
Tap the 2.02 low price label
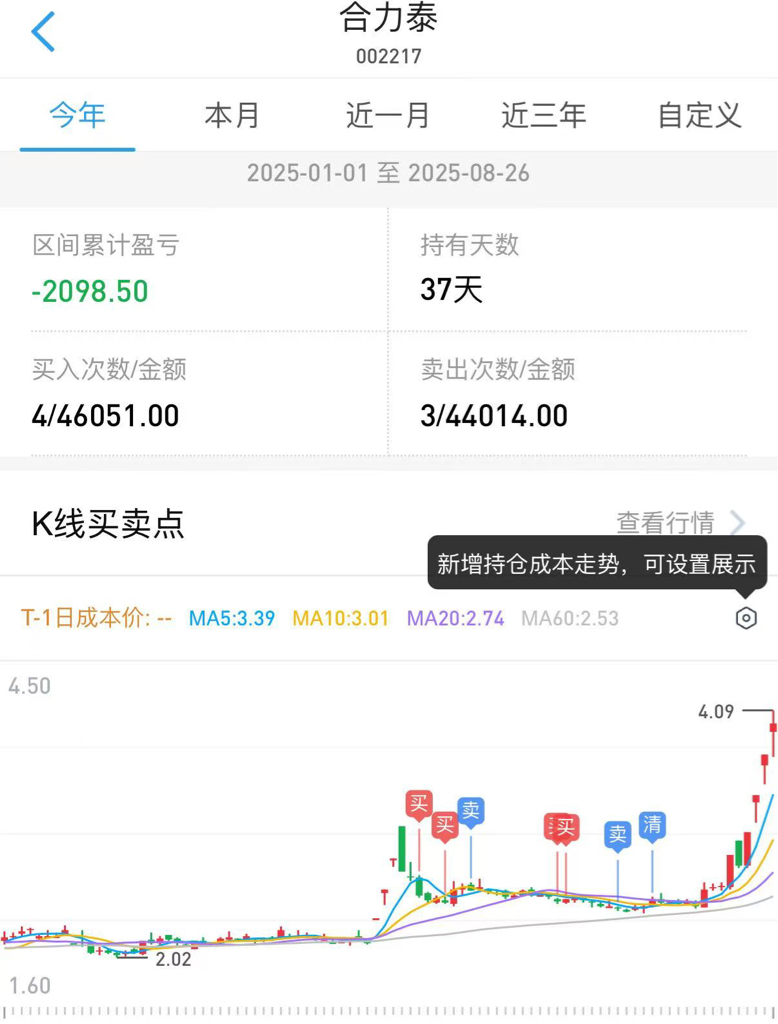click(173, 959)
